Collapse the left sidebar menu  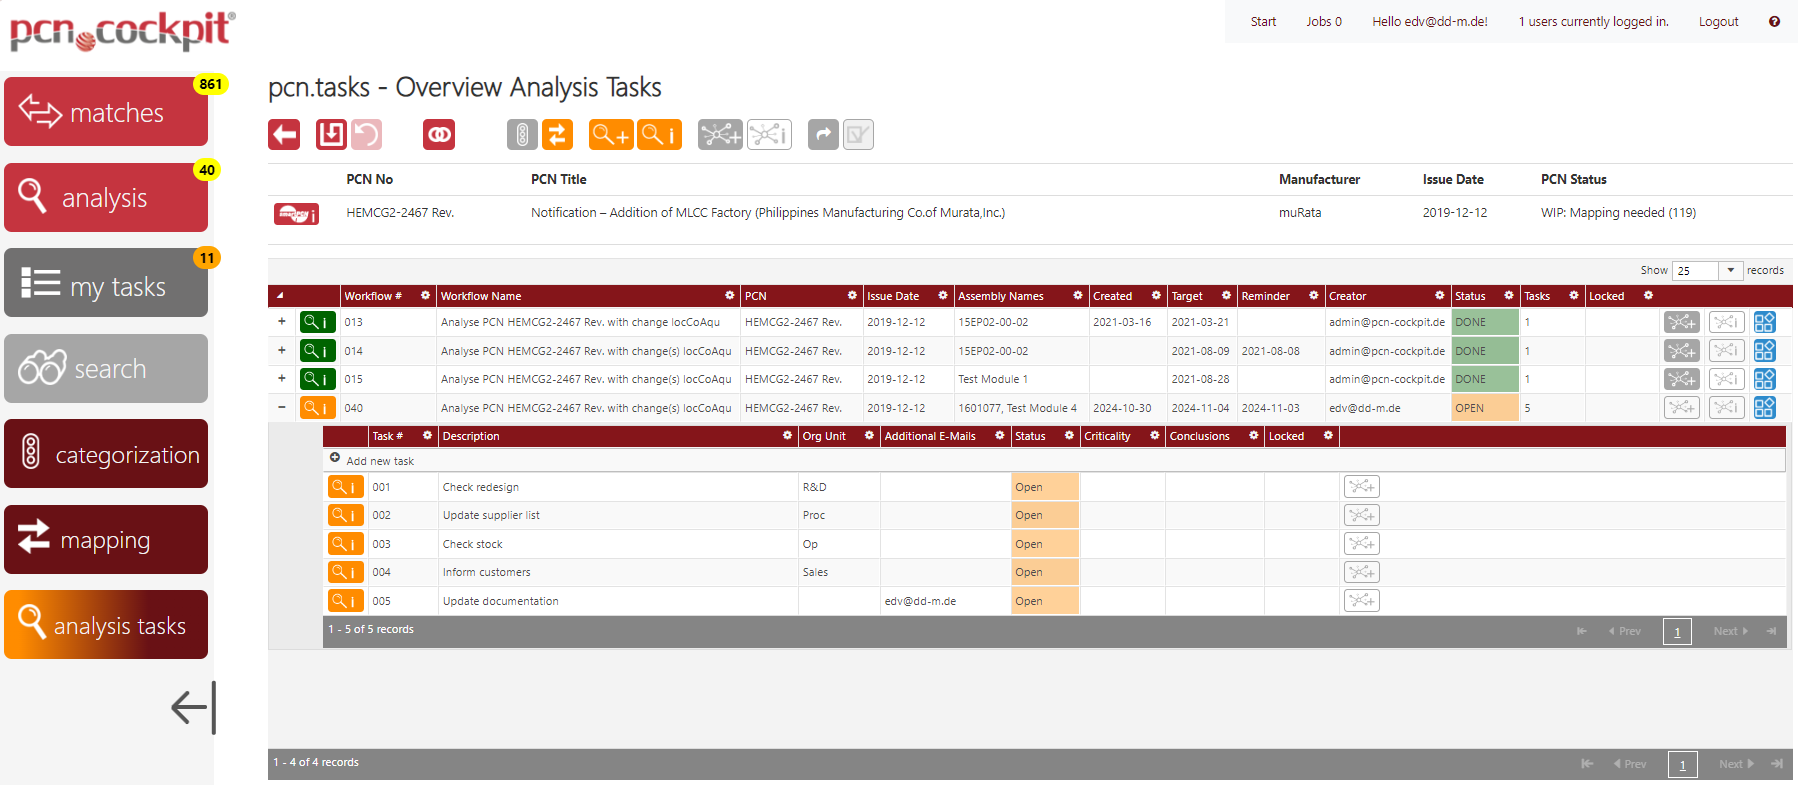coord(193,707)
